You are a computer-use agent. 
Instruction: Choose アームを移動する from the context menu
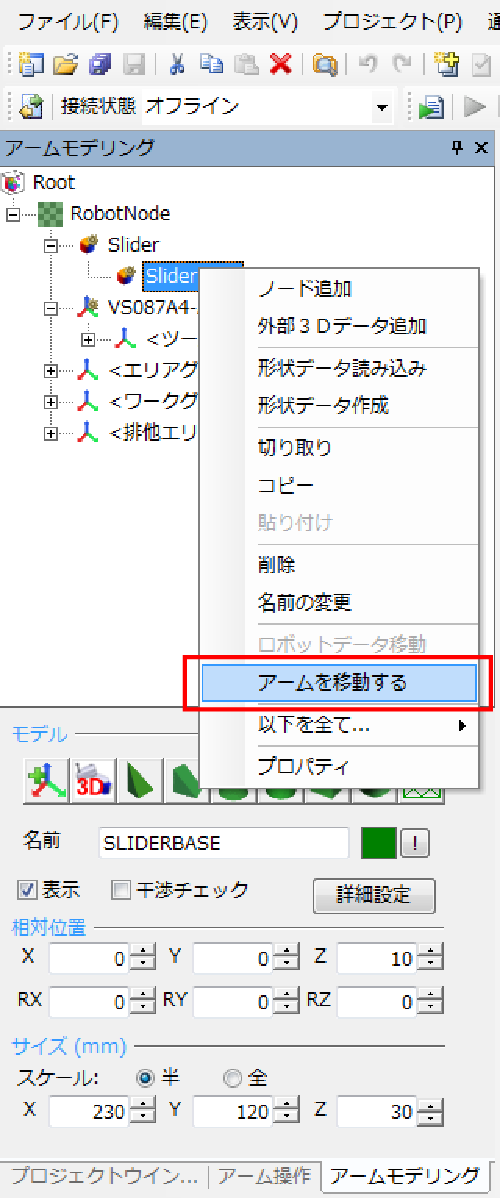339,683
